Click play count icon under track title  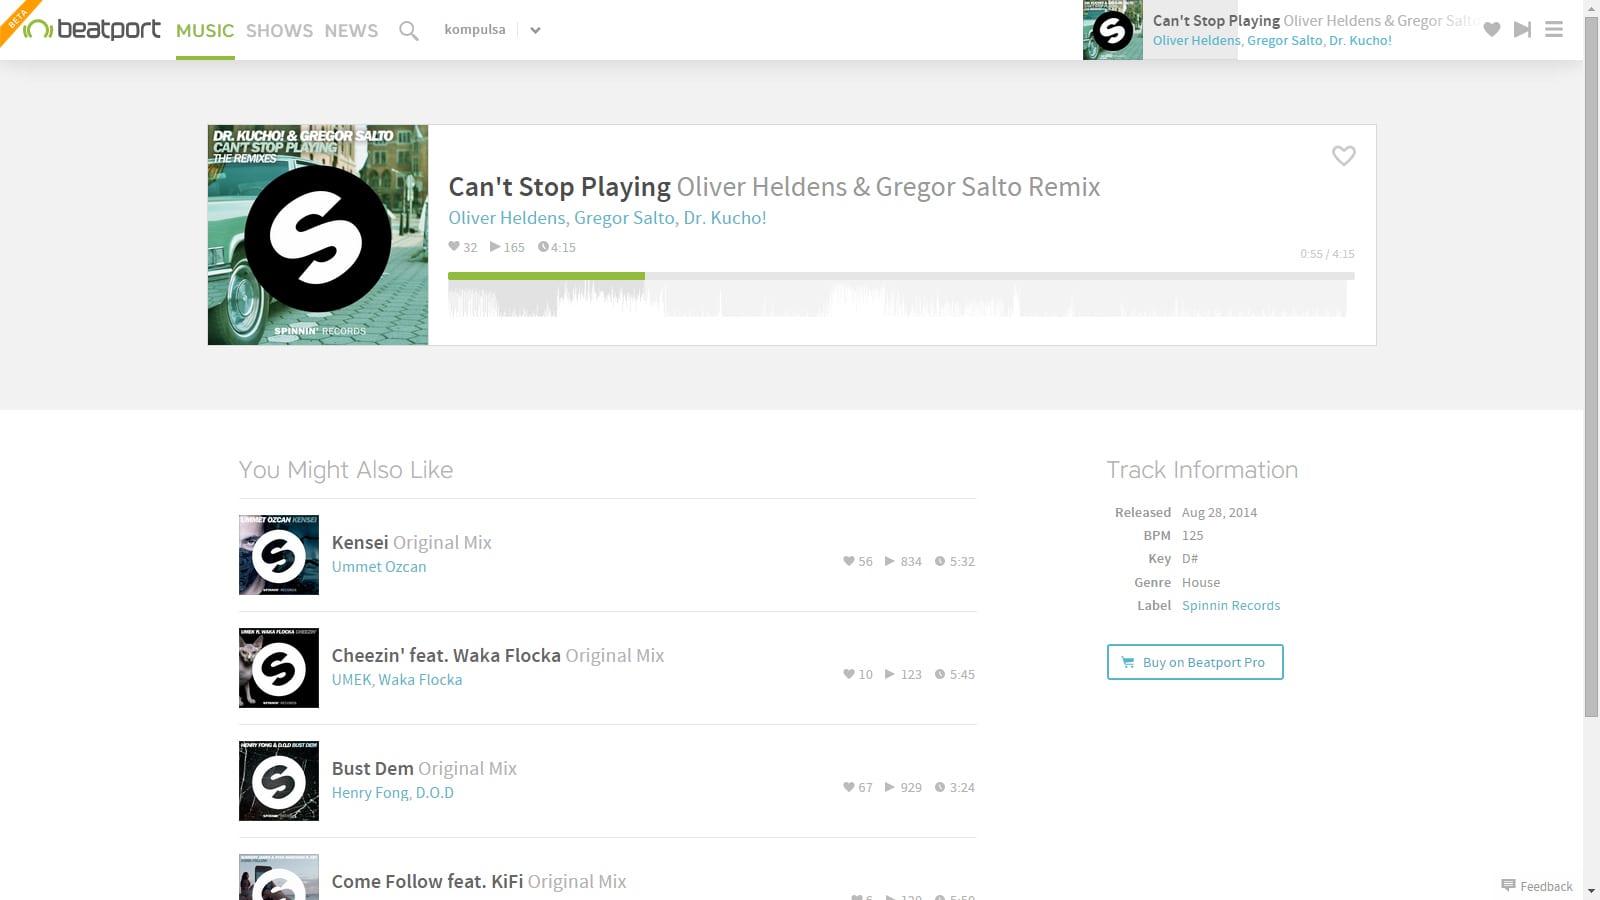494,247
